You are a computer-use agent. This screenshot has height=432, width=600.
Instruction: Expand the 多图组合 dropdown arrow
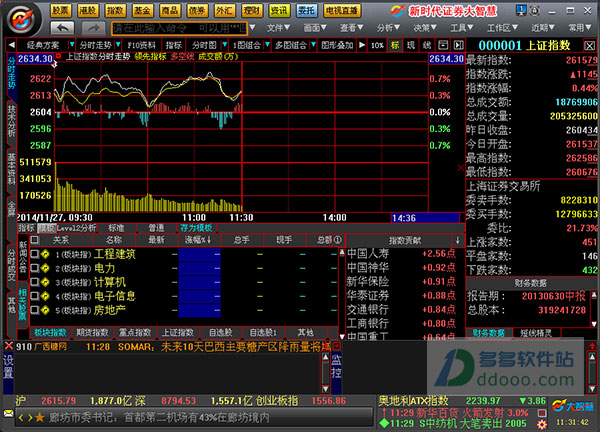pyautogui.click(x=313, y=45)
